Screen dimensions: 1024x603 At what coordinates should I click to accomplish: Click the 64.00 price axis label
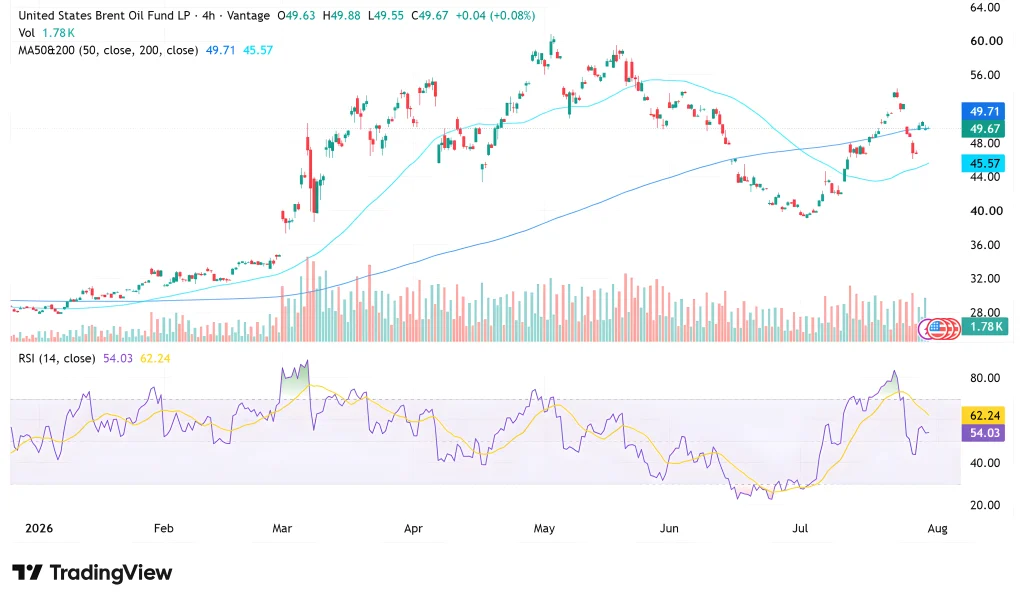pos(985,7)
